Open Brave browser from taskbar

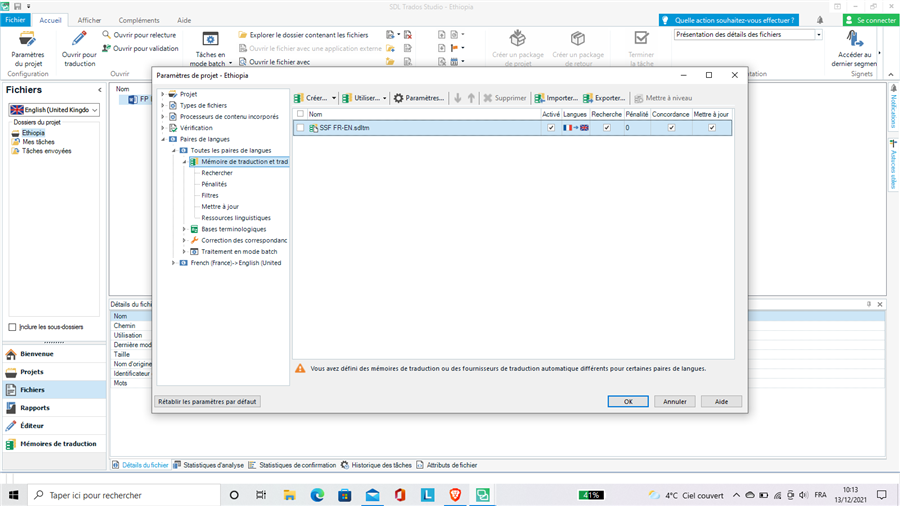pyautogui.click(x=455, y=495)
